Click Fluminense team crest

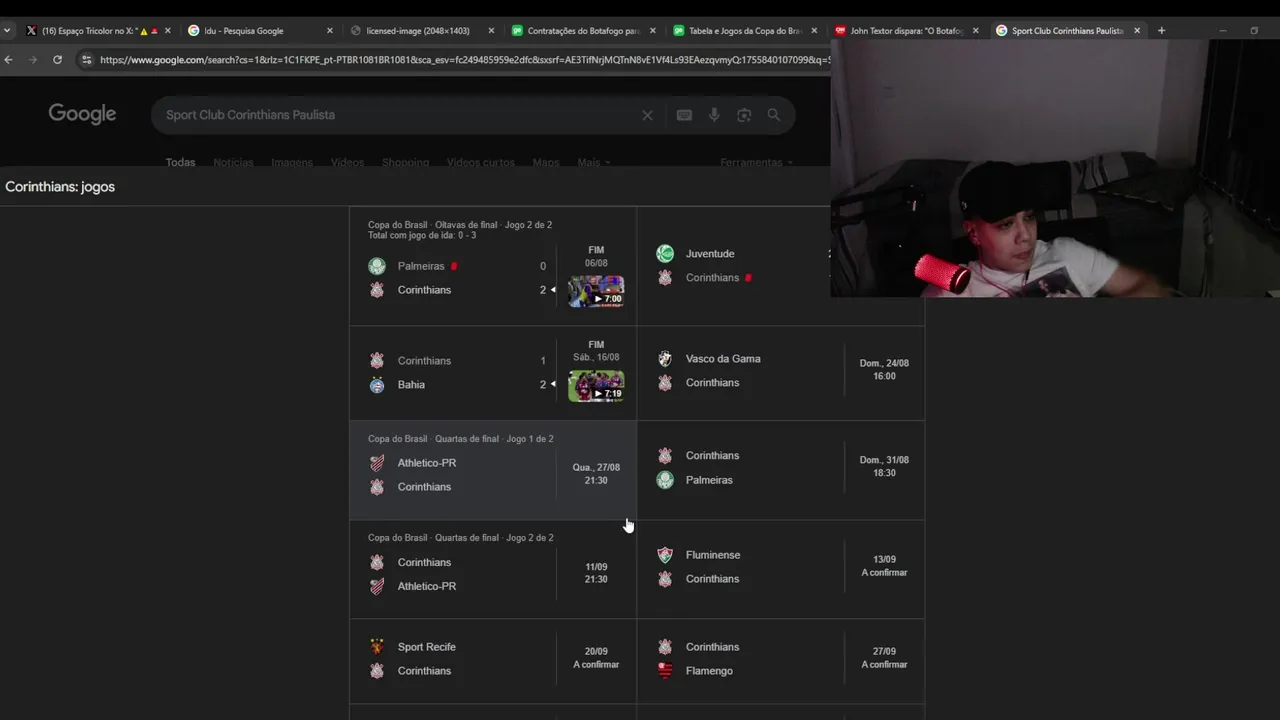[x=665, y=555]
